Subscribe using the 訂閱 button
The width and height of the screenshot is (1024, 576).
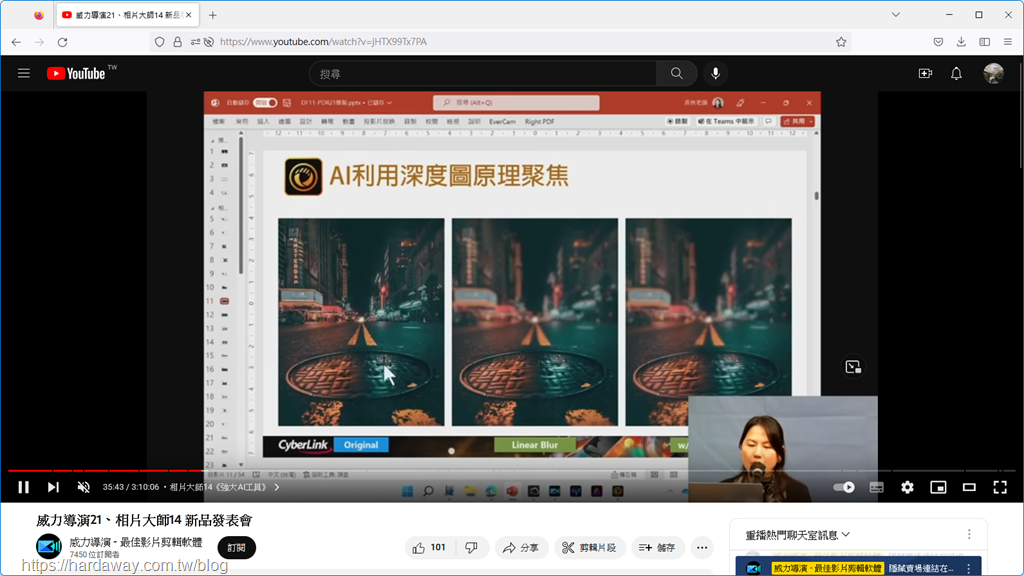coord(236,548)
